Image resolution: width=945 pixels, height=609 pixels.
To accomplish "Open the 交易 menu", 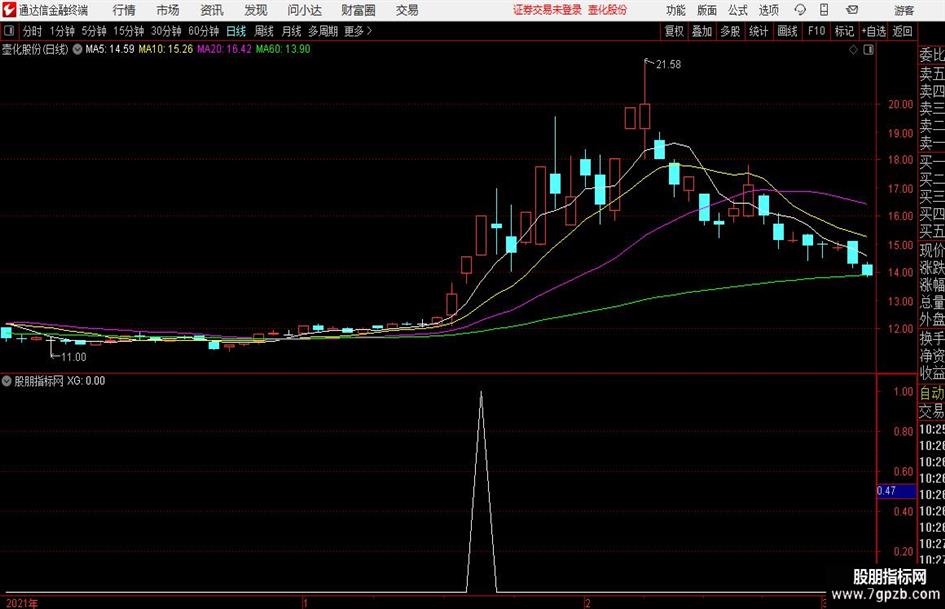I will [407, 10].
